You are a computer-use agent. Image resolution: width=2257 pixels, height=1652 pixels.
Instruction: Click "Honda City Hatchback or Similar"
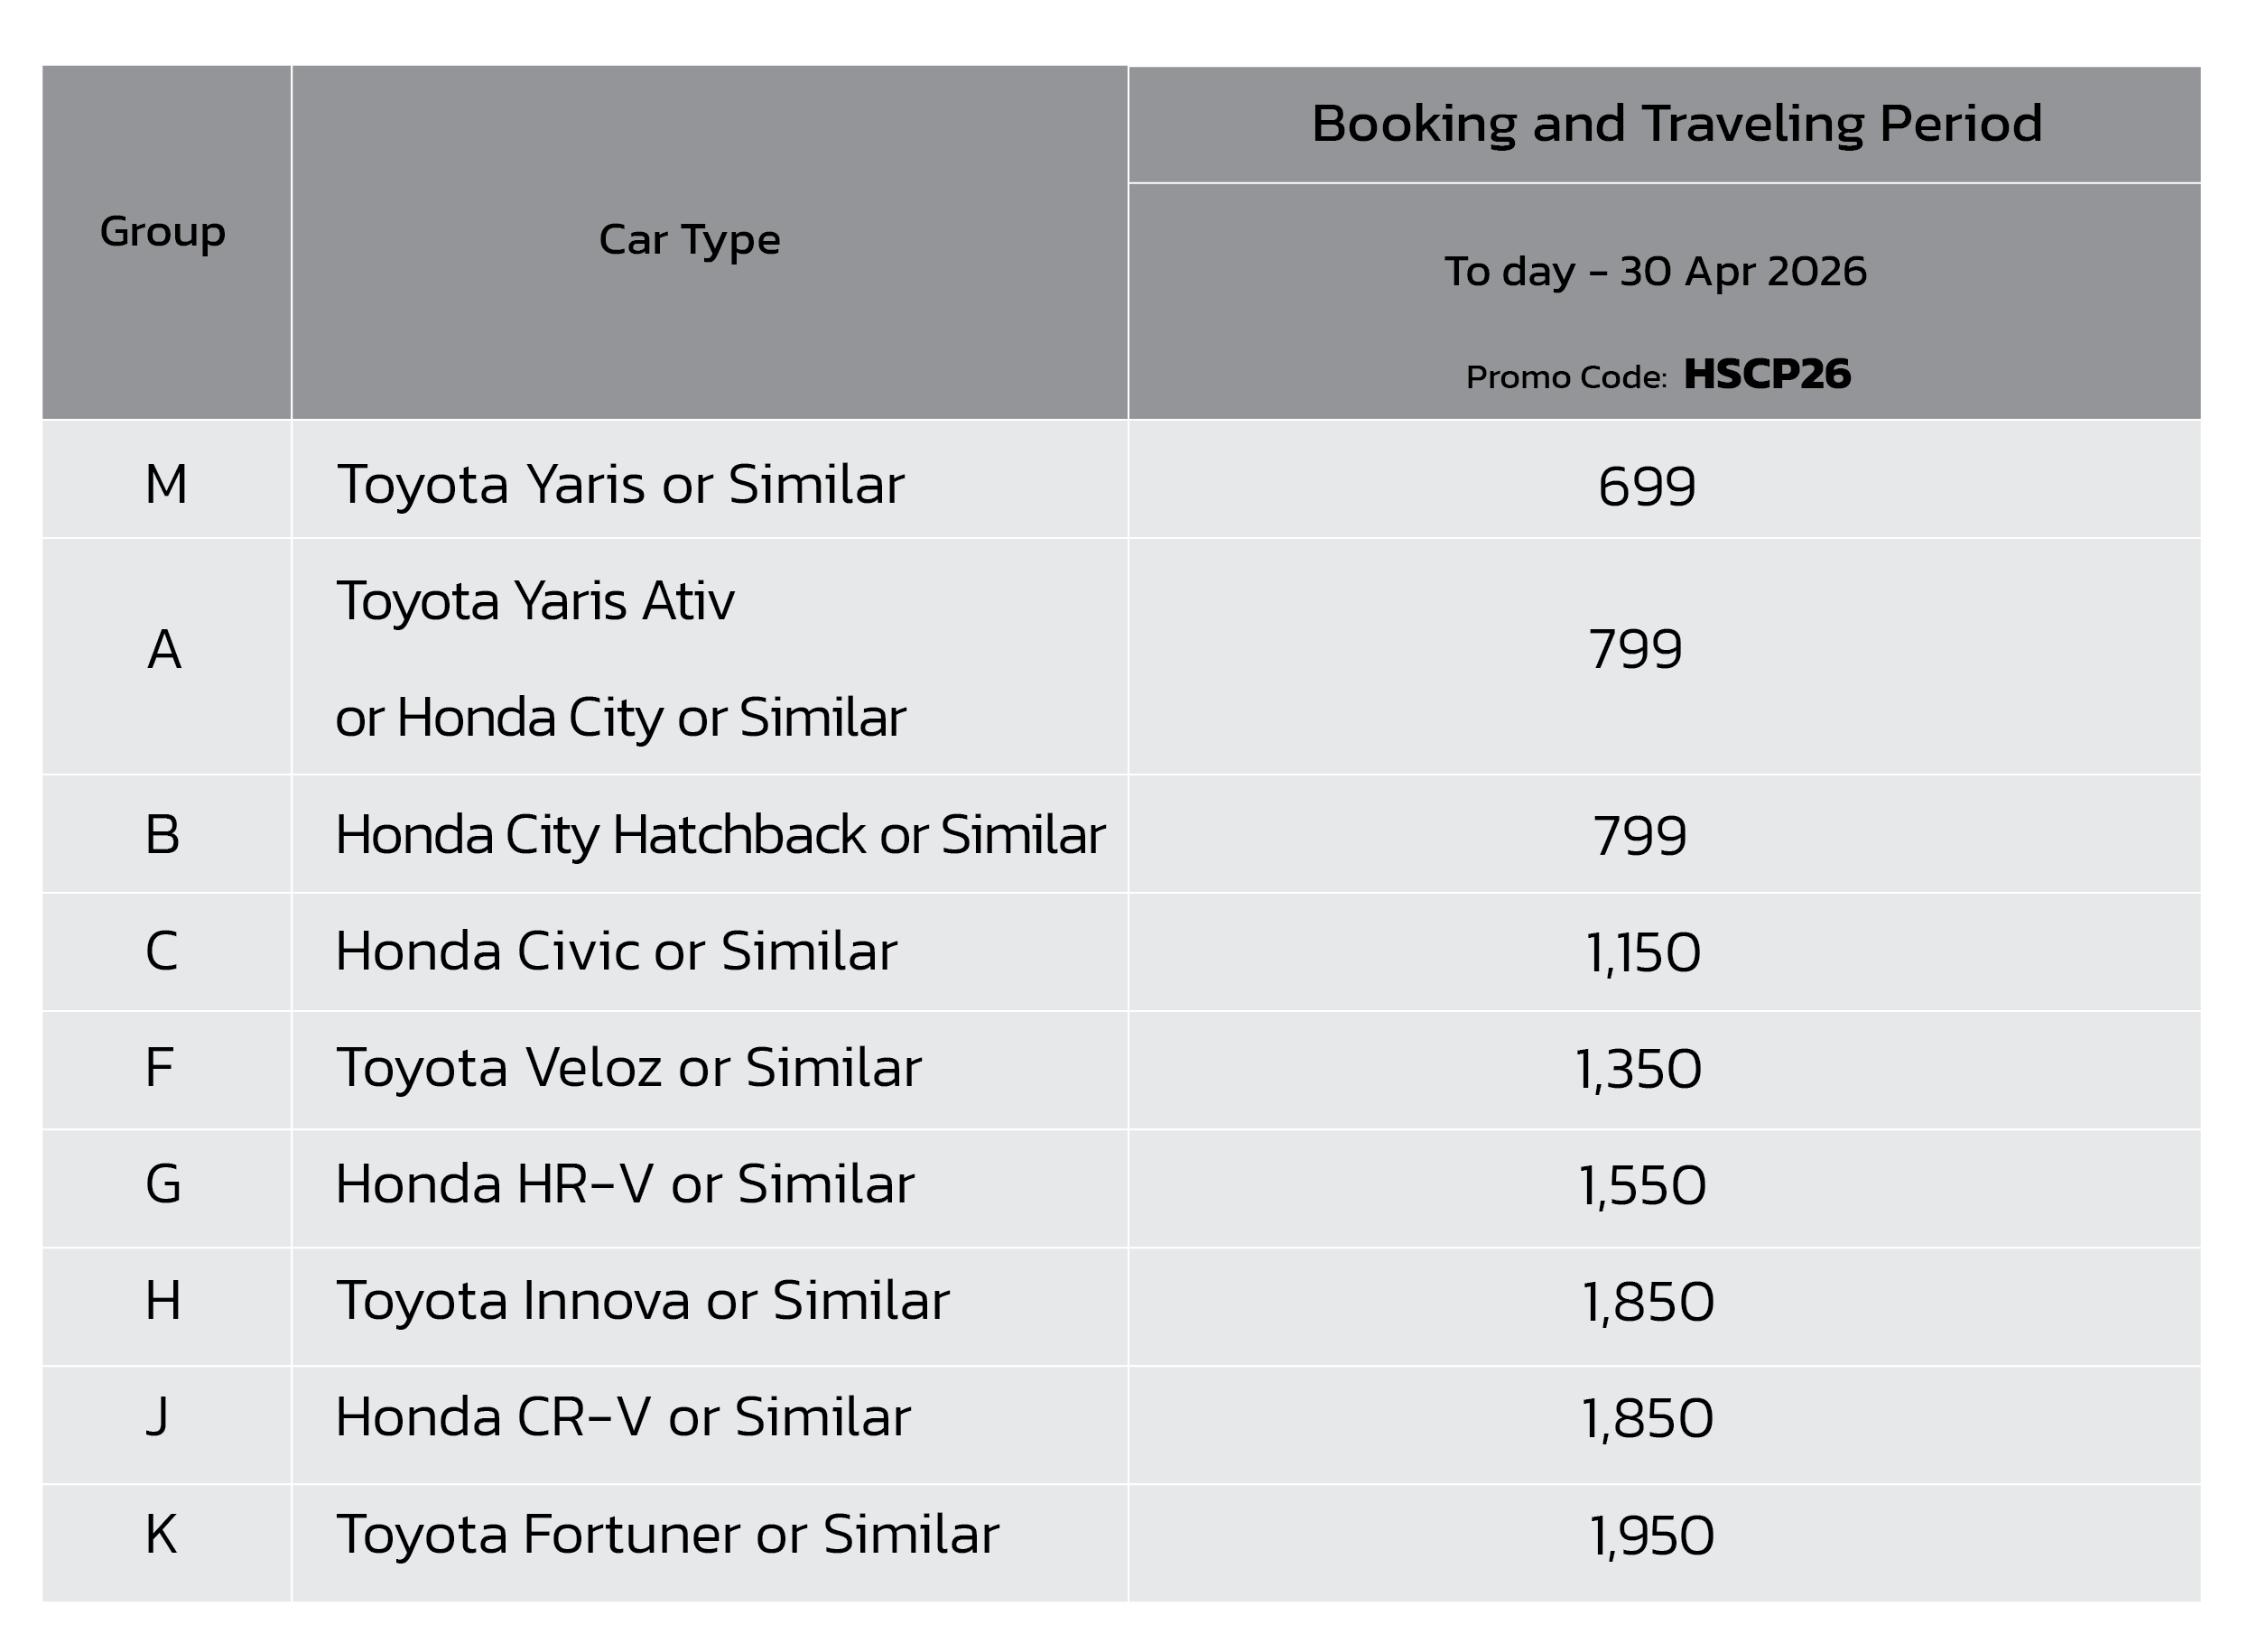pyautogui.click(x=720, y=835)
